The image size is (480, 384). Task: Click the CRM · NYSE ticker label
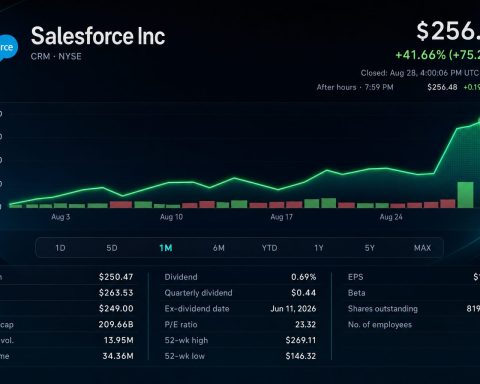(56, 56)
